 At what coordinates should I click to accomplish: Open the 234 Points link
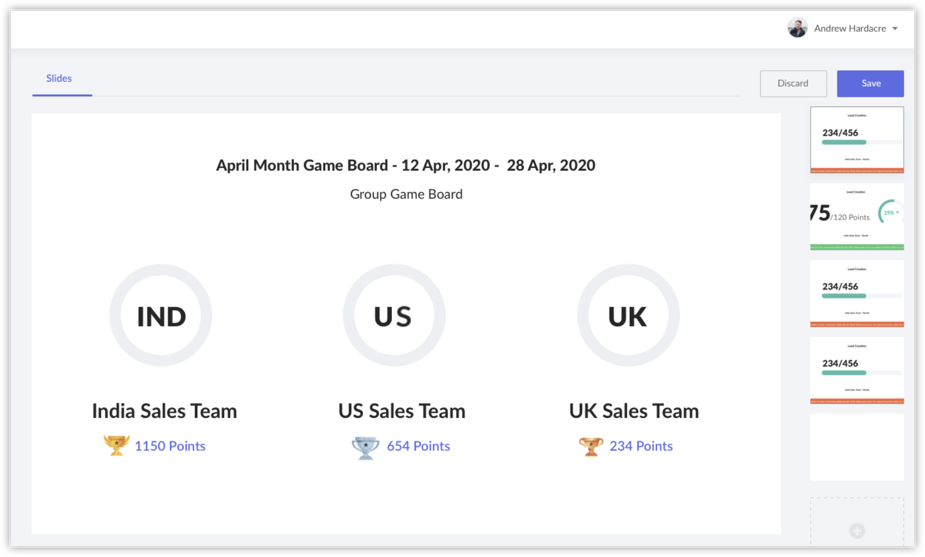641,446
